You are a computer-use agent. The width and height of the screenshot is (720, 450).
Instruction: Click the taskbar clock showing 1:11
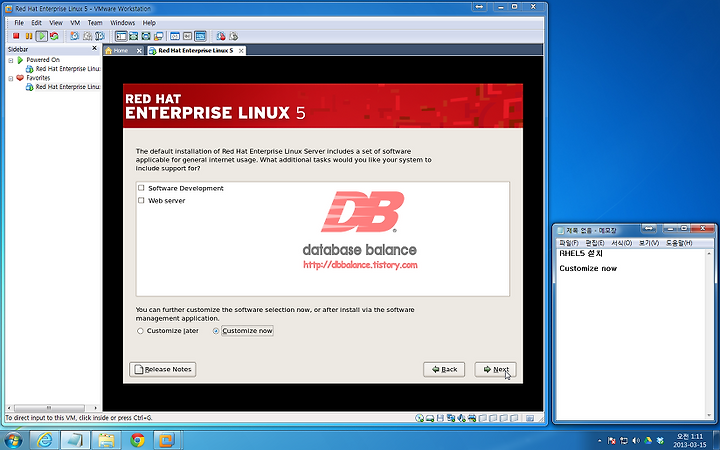pyautogui.click(x=690, y=440)
